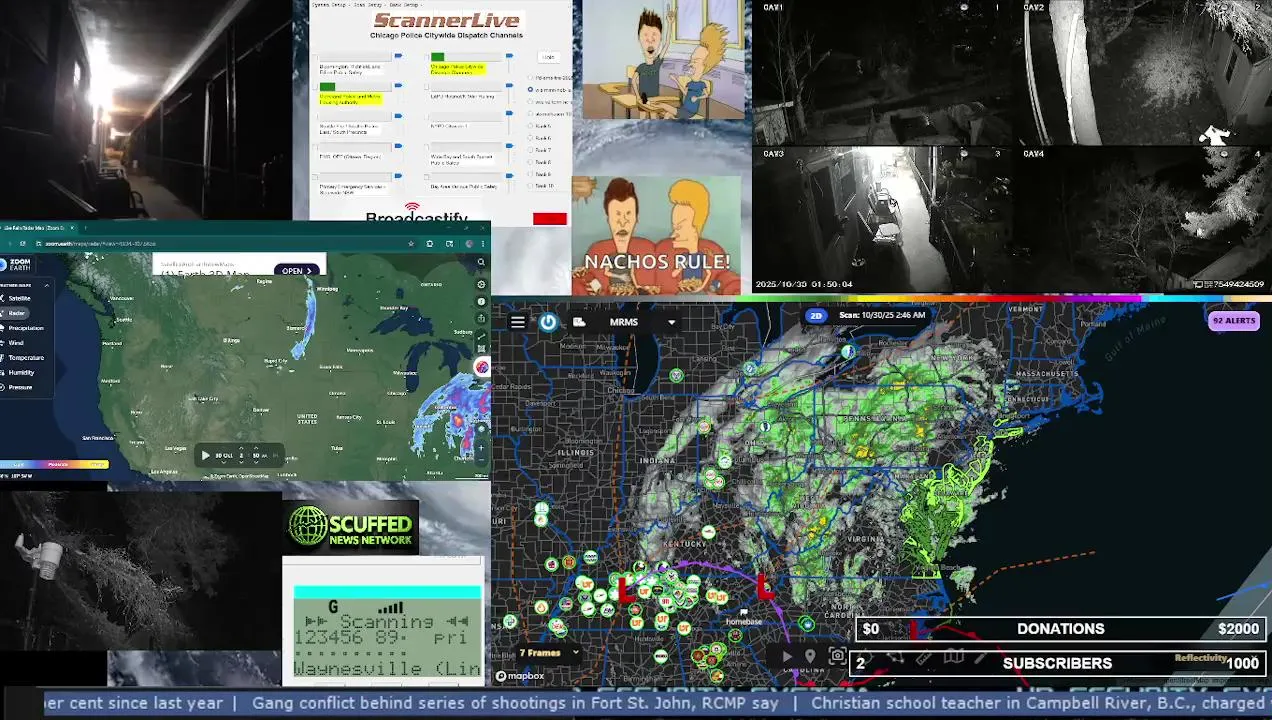This screenshot has height=720, width=1272.
Task: Click the blue power icon next to MRMS
Action: [x=548, y=322]
